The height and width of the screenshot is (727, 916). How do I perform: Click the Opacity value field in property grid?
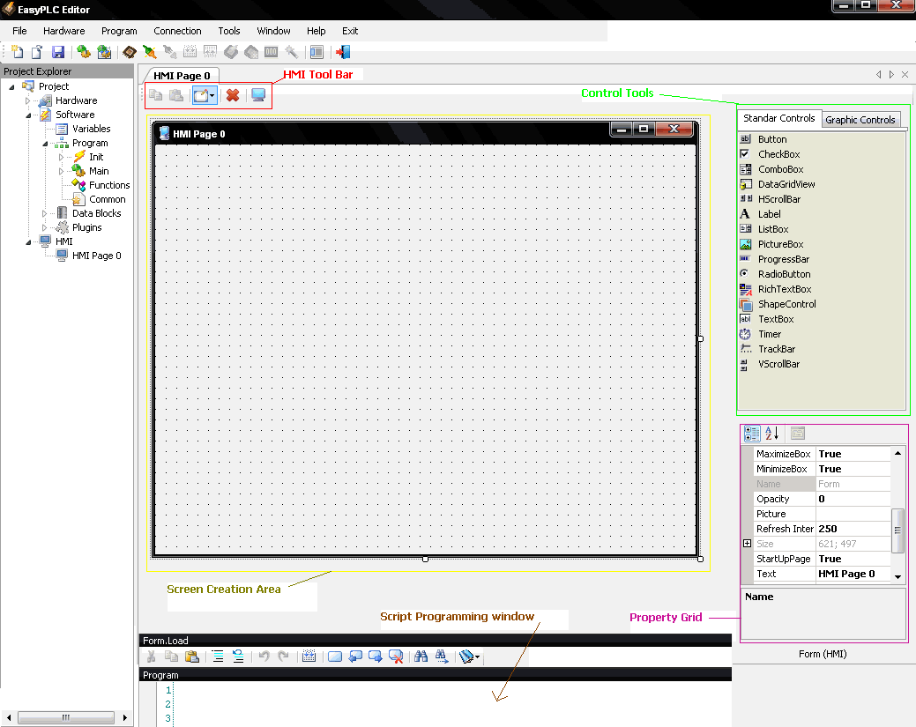[x=852, y=499]
